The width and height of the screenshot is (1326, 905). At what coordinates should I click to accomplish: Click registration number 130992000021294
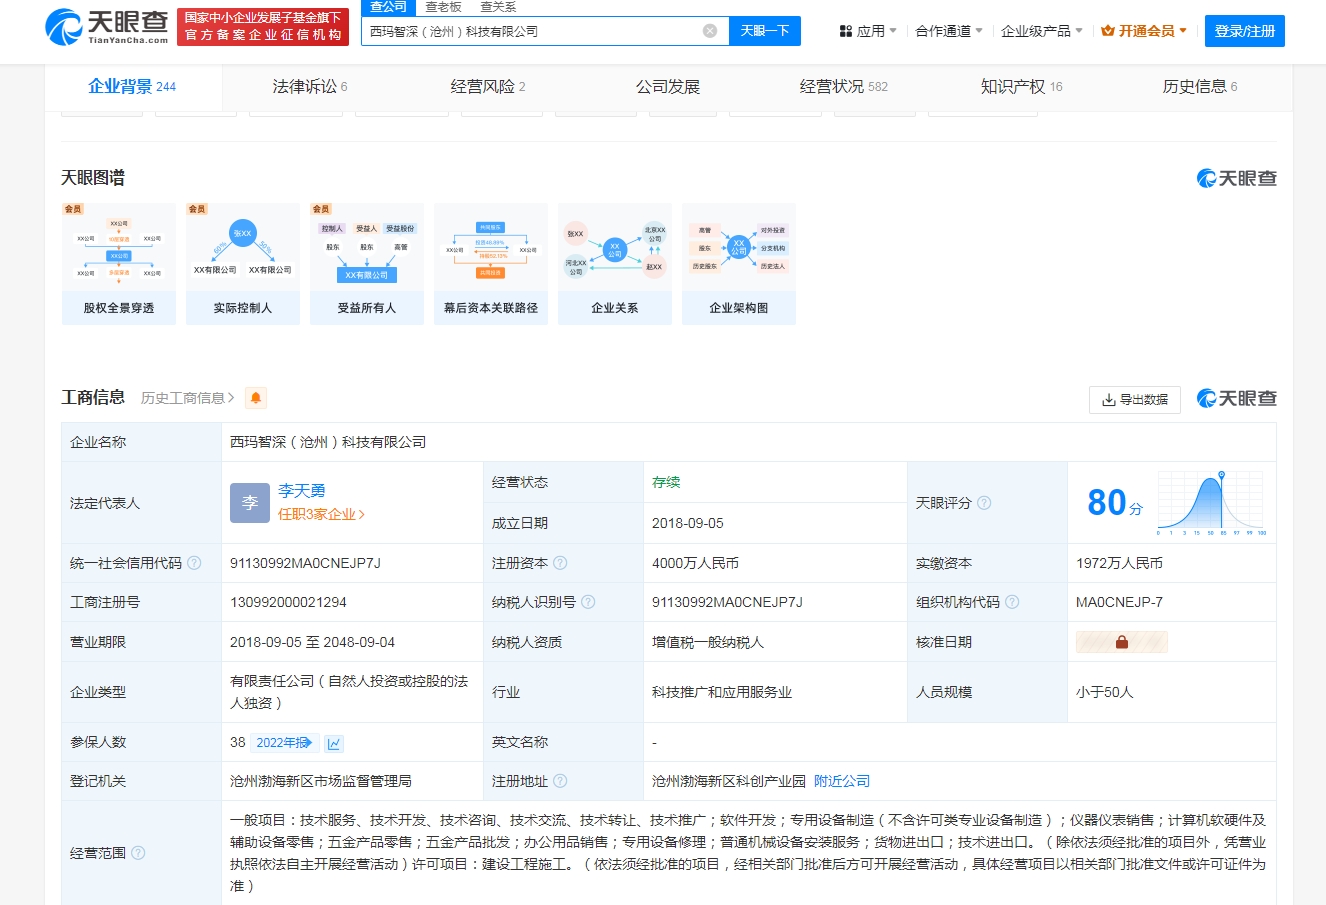click(288, 602)
